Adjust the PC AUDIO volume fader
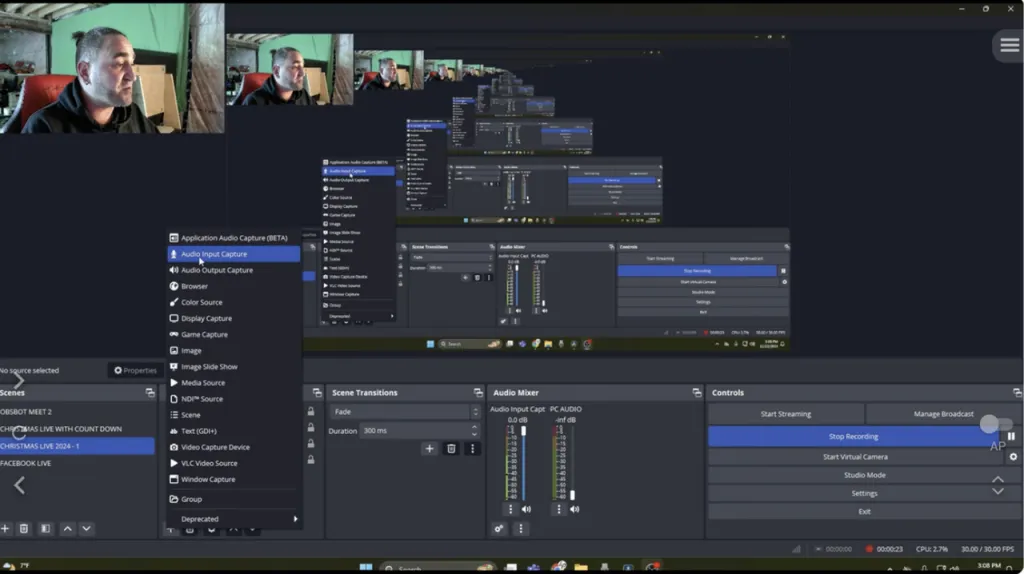The width and height of the screenshot is (1024, 574). [x=573, y=495]
